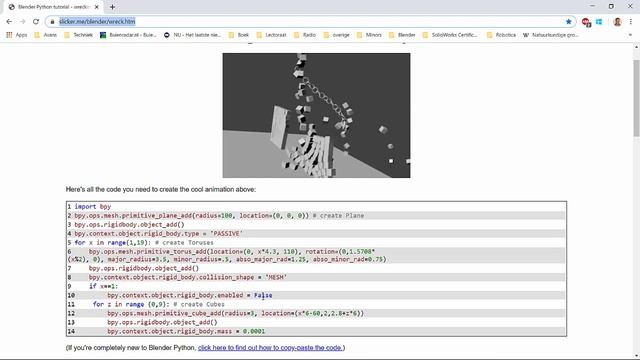The height and width of the screenshot is (360, 640).
Task: Click the page vertical scrollbar thumb
Action: click(636, 98)
